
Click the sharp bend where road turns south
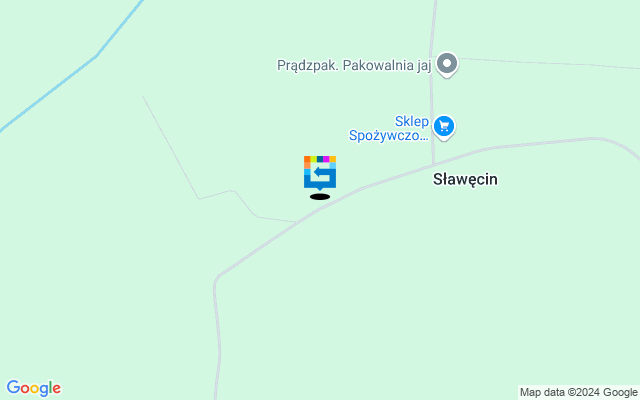(216, 280)
